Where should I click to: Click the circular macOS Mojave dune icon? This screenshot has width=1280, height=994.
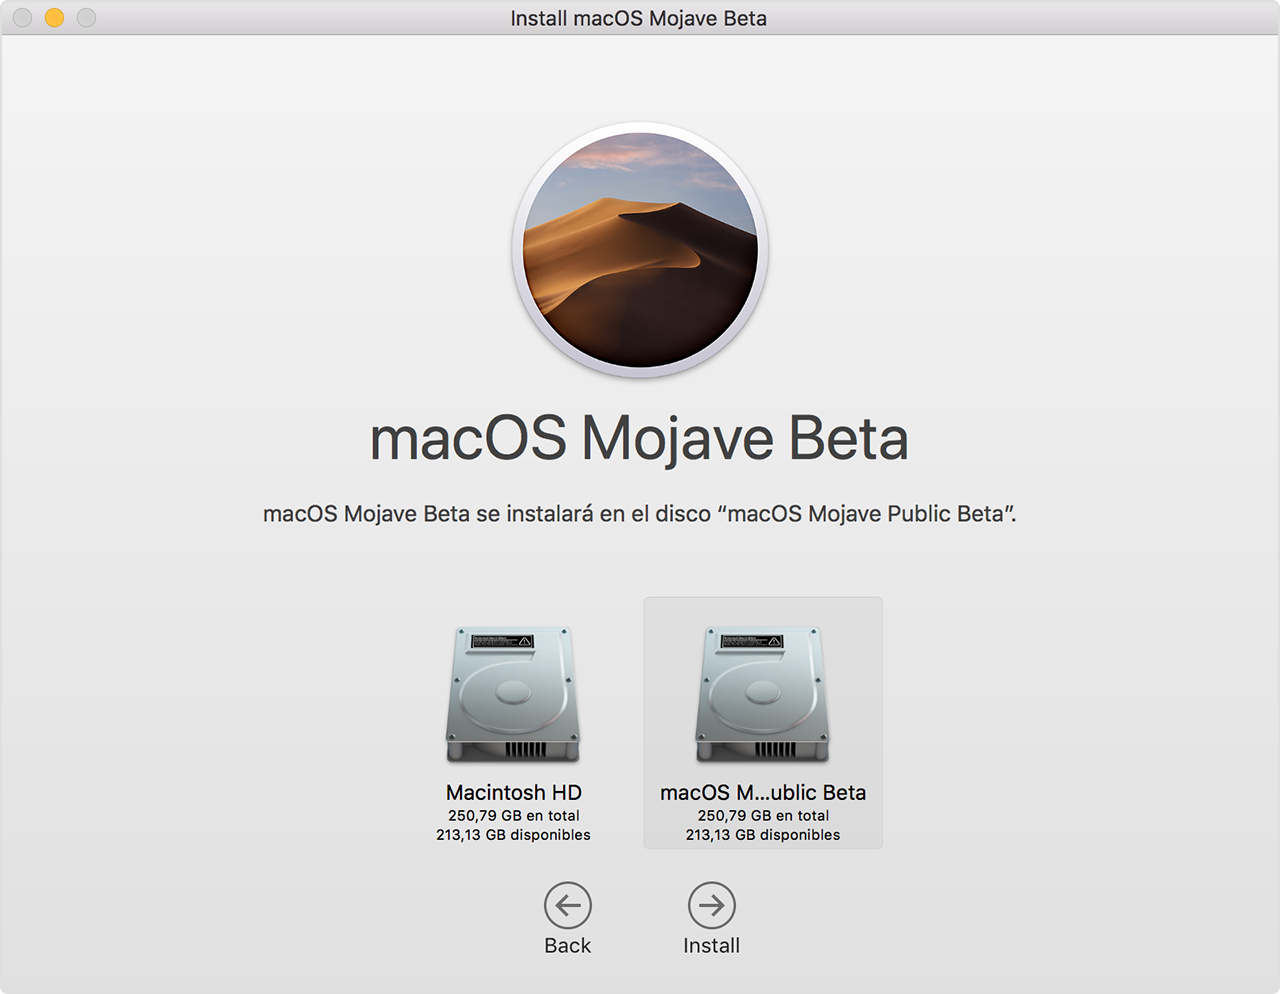639,250
